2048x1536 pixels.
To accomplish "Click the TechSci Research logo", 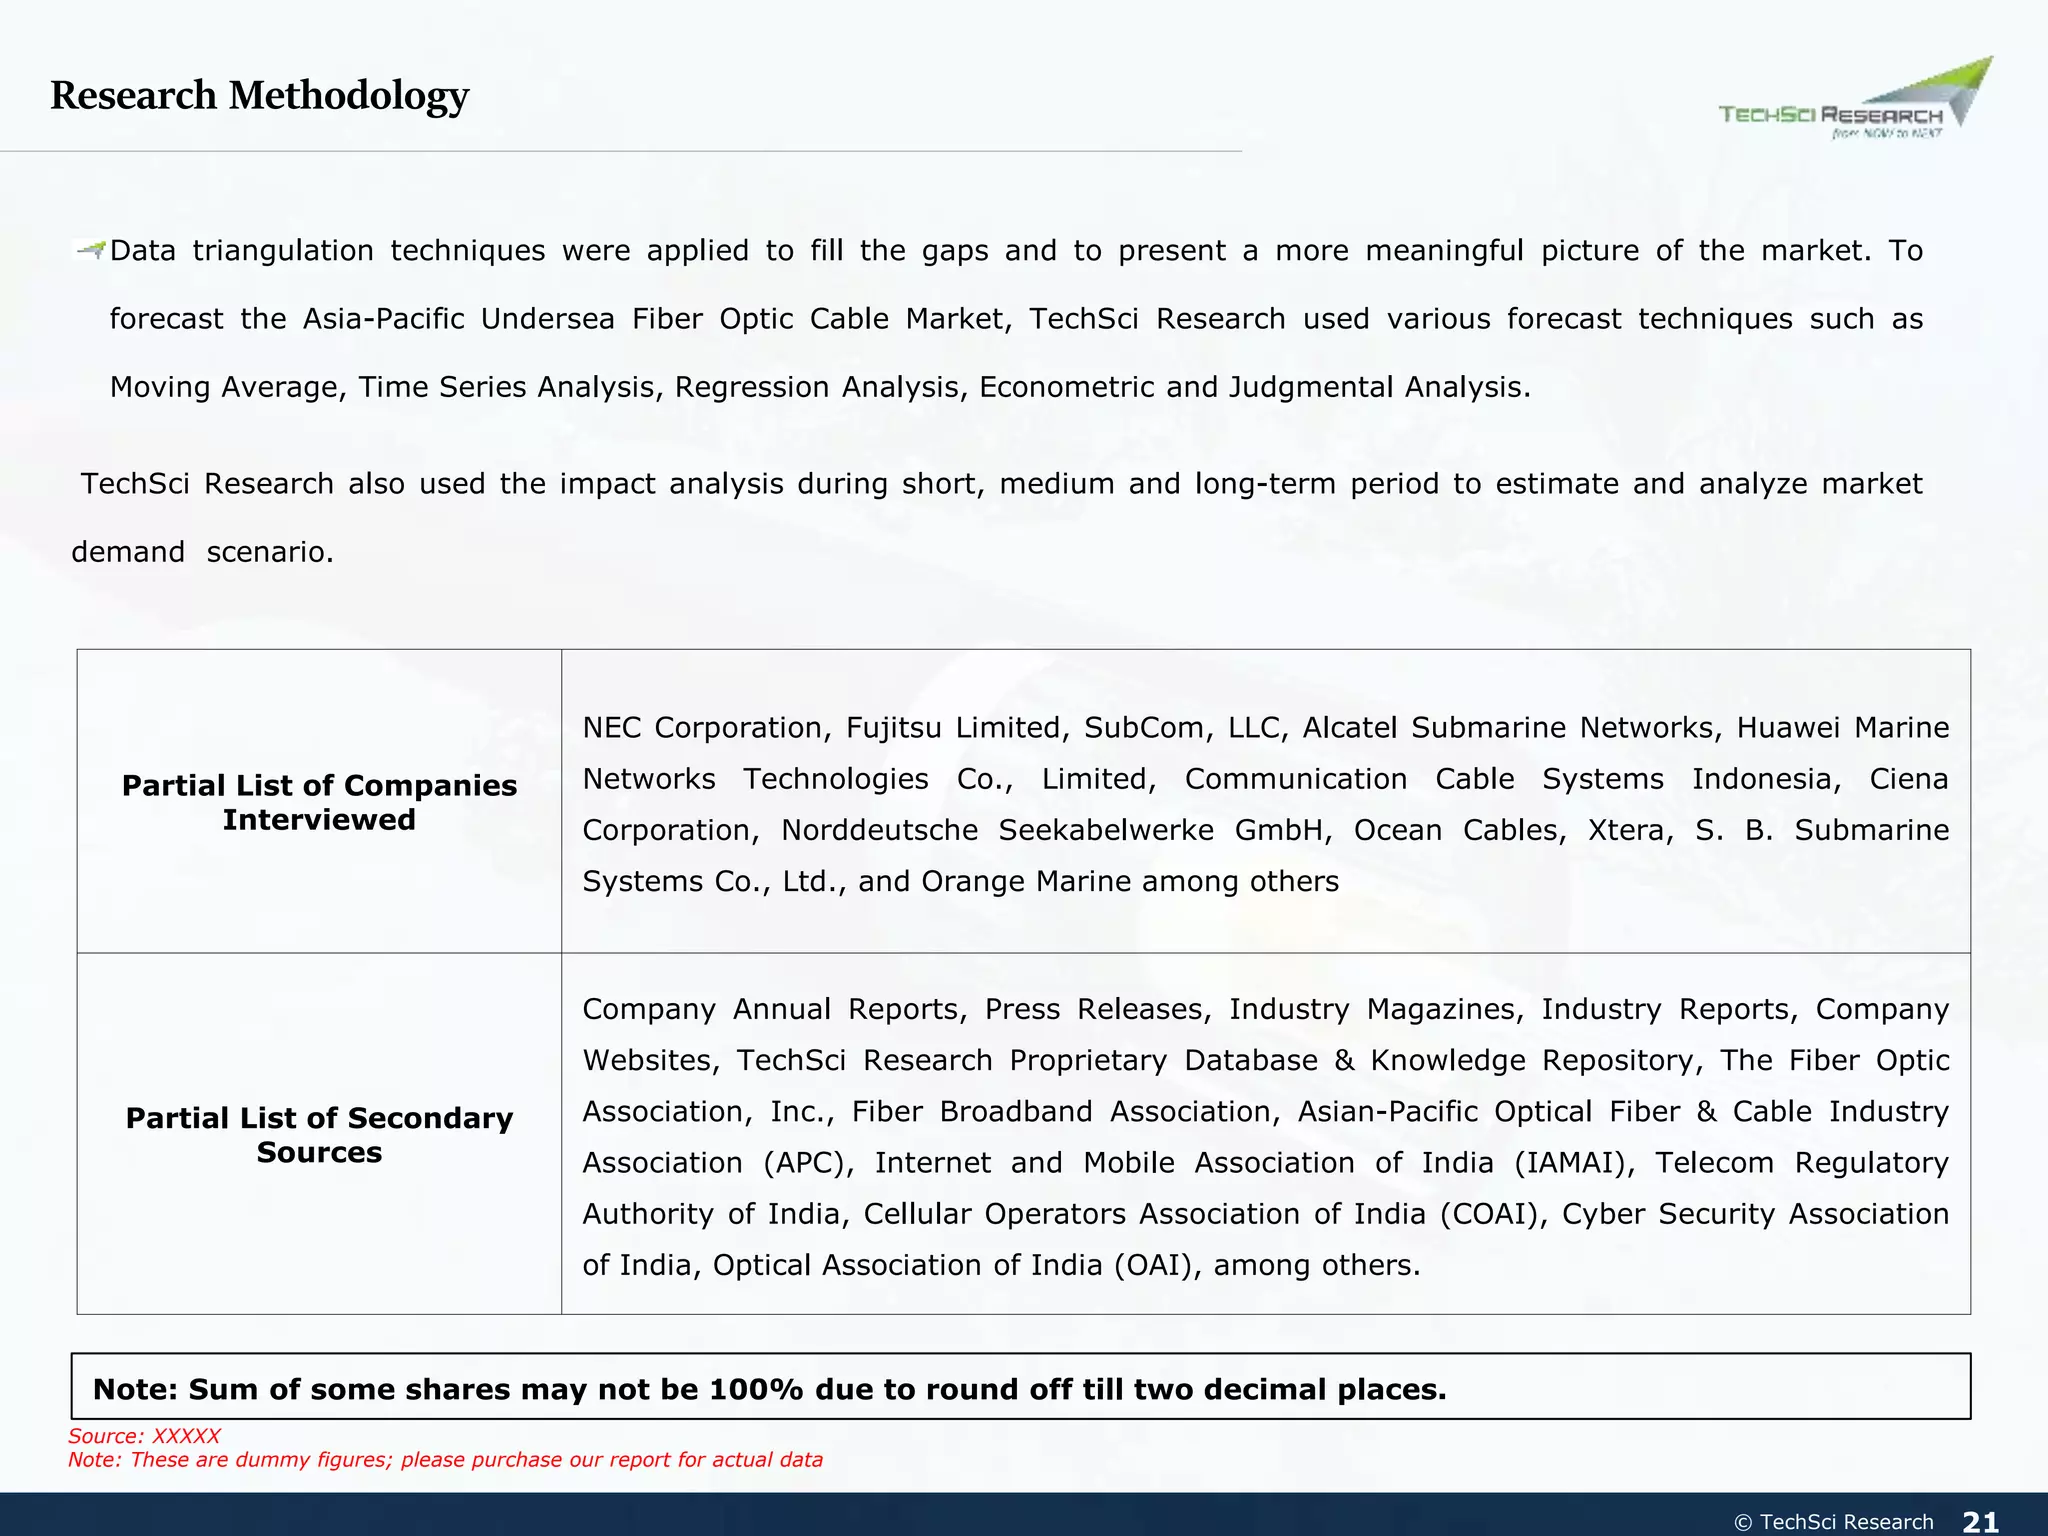I will [x=1855, y=99].
